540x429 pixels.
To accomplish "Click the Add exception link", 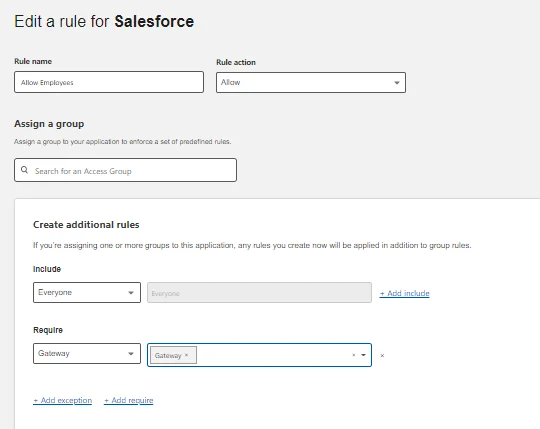I will point(62,400).
